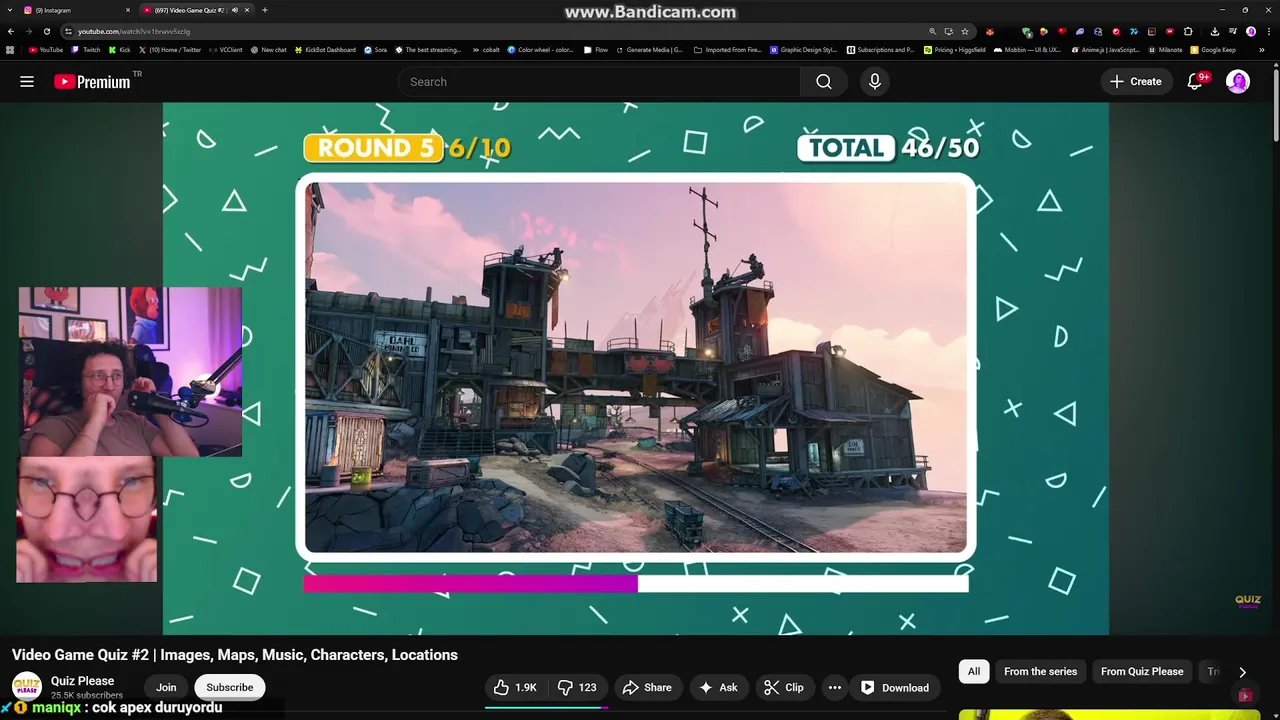
Task: Open the tab search dropdown arrow
Action: click(x=10, y=10)
